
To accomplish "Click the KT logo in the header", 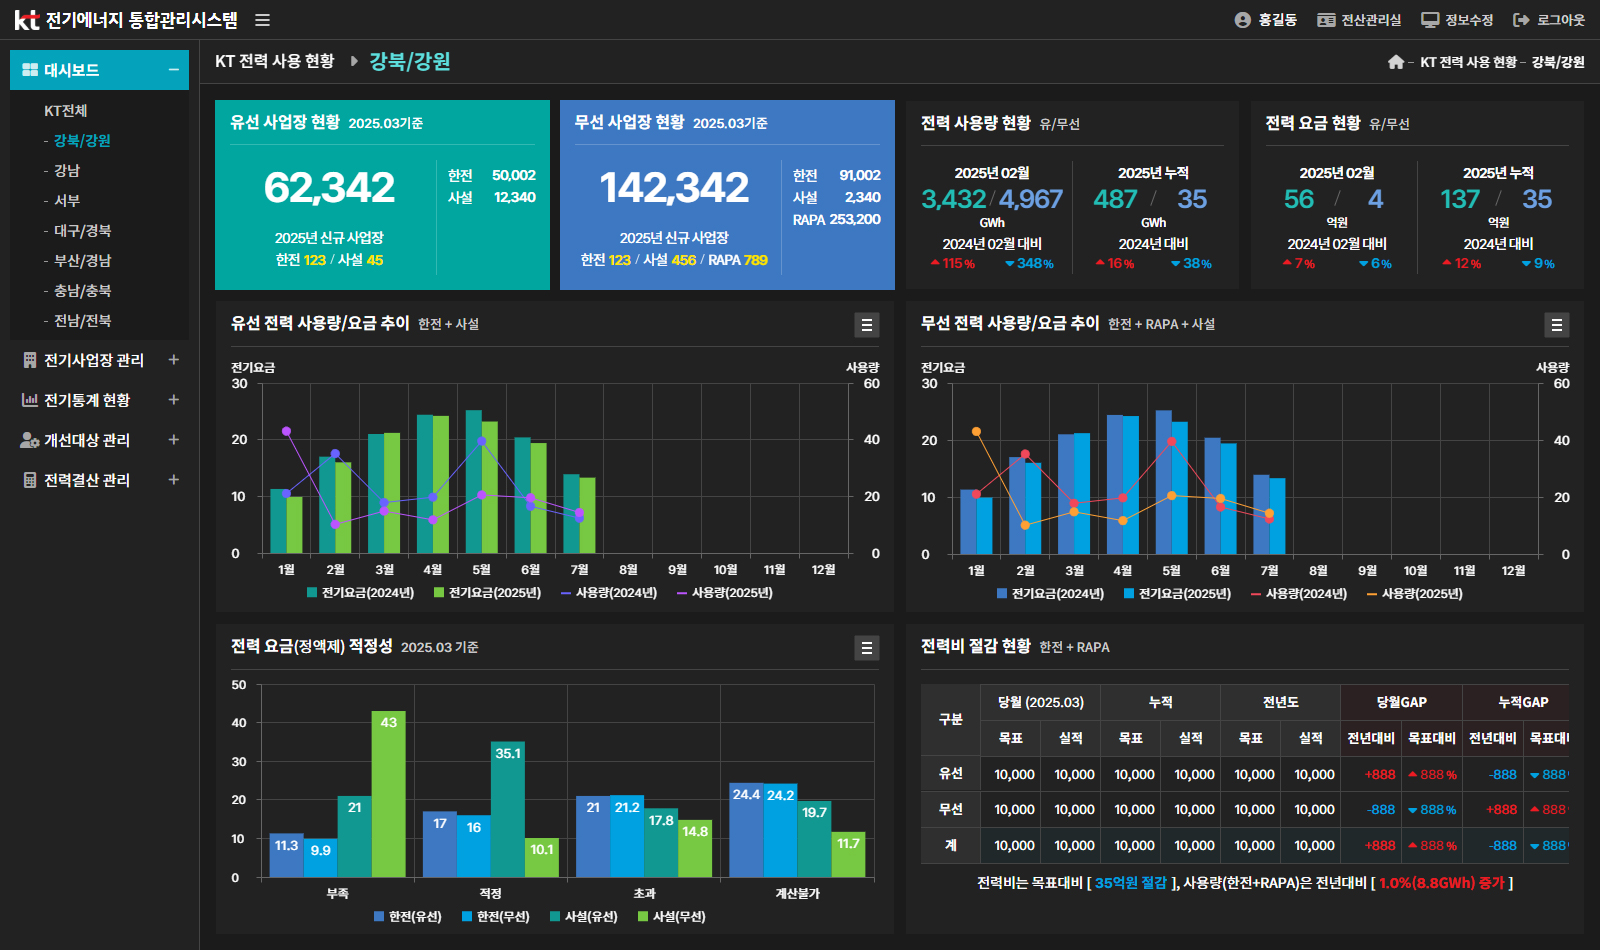I will (x=26, y=20).
